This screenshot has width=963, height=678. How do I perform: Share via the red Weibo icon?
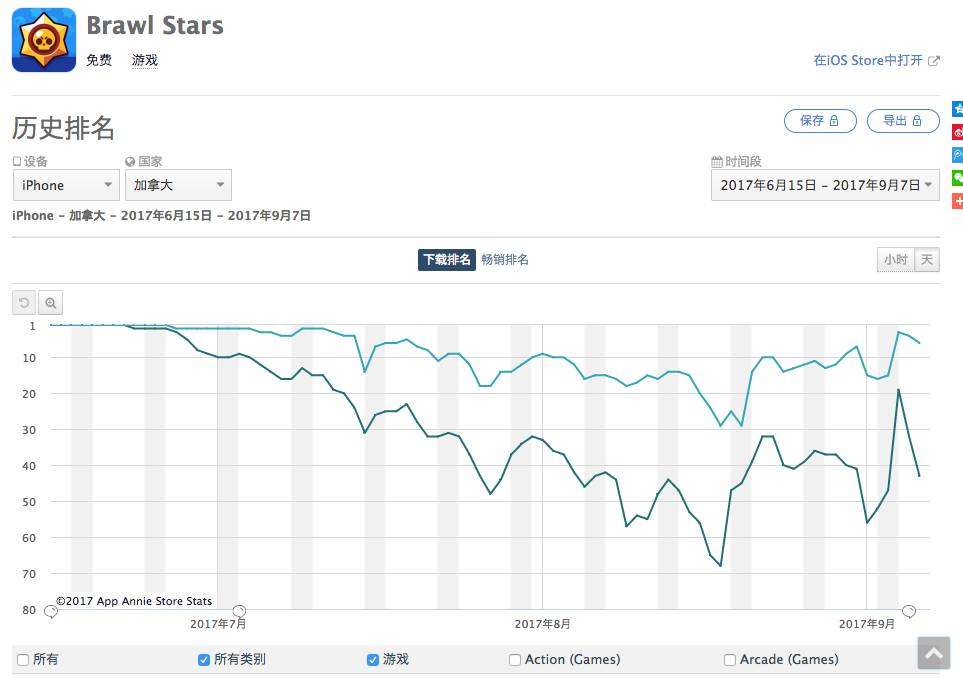(957, 132)
